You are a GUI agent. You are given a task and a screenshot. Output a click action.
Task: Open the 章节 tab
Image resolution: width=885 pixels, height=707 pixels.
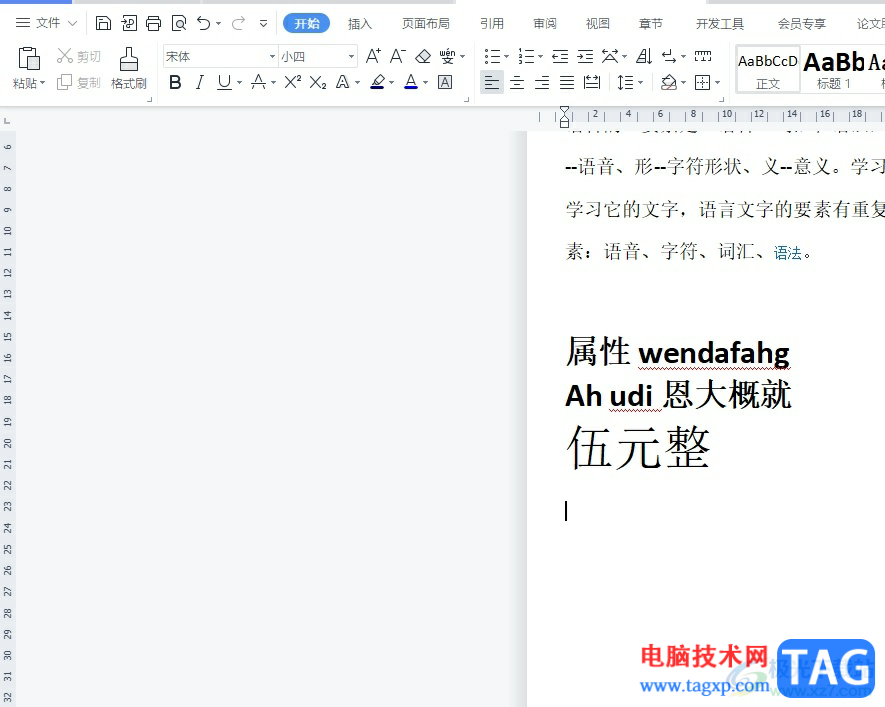coord(651,24)
